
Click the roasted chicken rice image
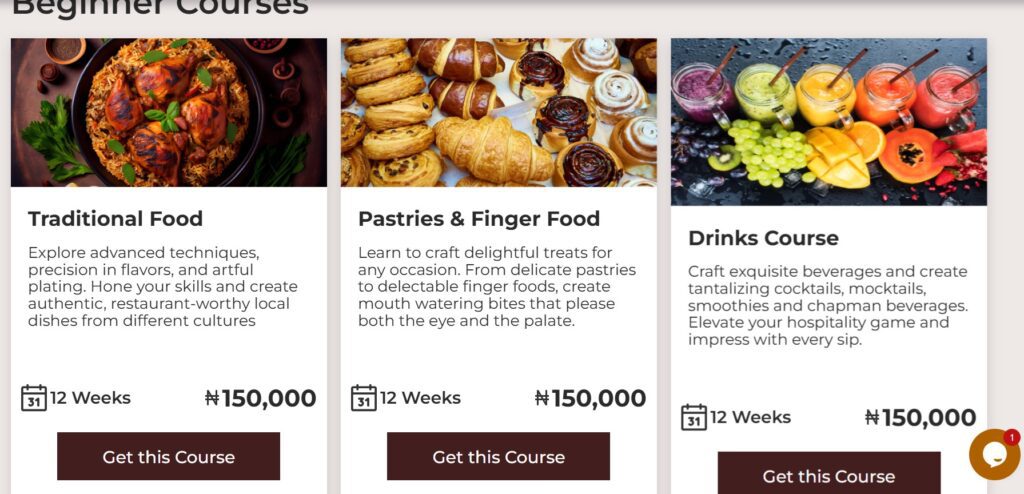[x=168, y=112]
